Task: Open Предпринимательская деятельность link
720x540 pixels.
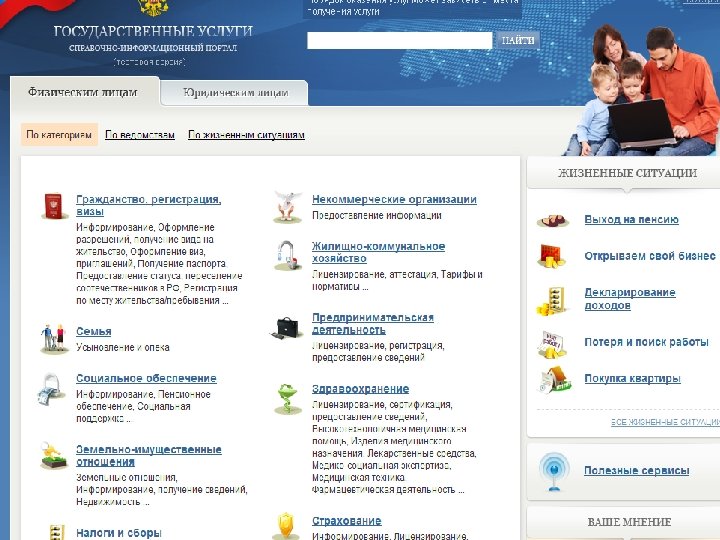Action: (x=373, y=324)
